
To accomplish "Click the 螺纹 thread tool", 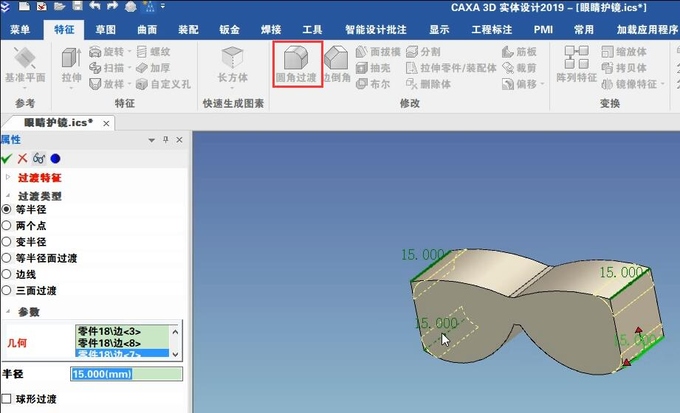I will (153, 52).
